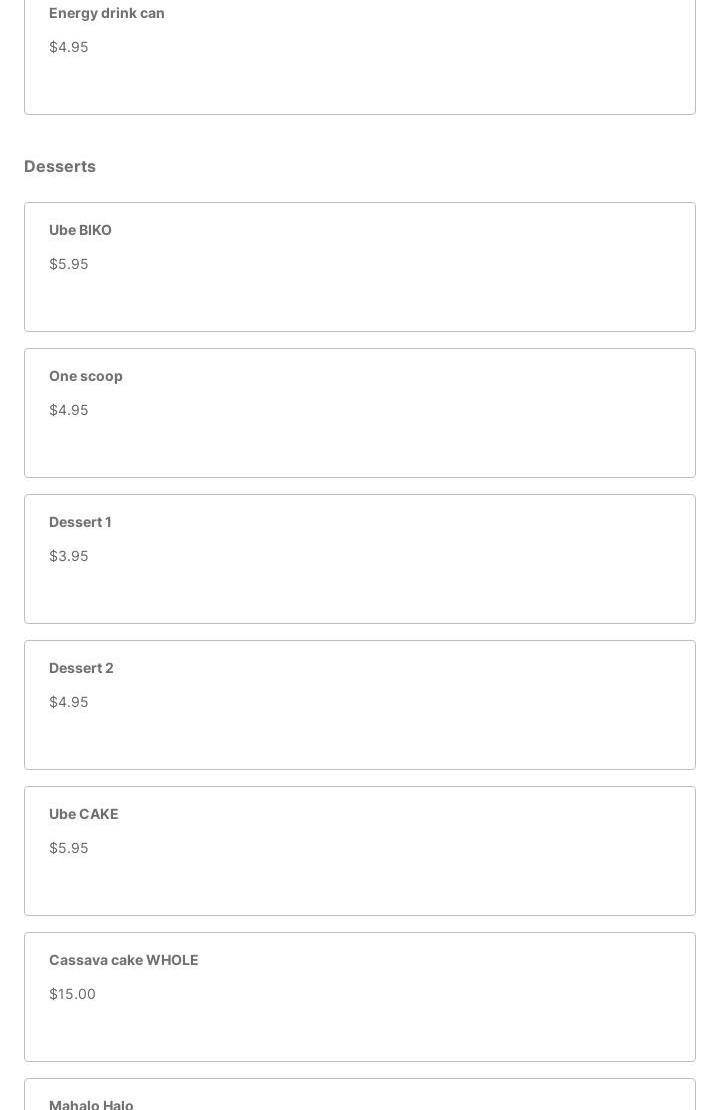
Task: Click the $4.95 Energy drink can price
Action: [68, 47]
